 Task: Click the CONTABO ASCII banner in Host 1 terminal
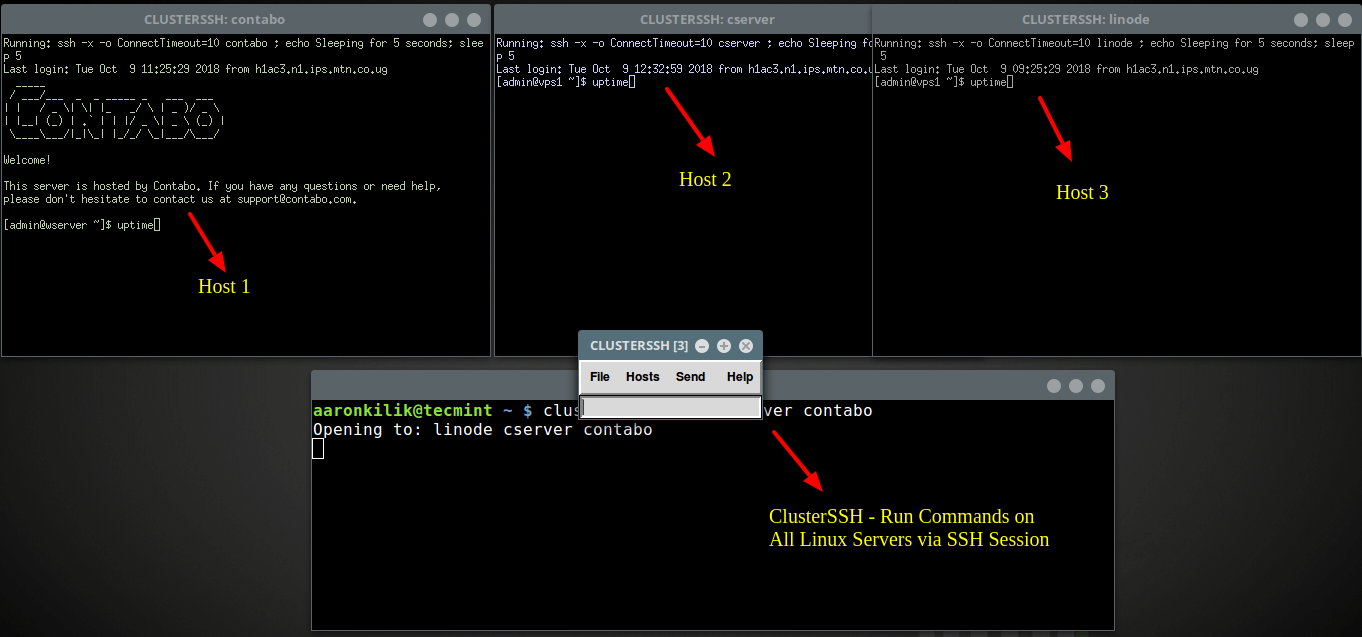pyautogui.click(x=113, y=117)
